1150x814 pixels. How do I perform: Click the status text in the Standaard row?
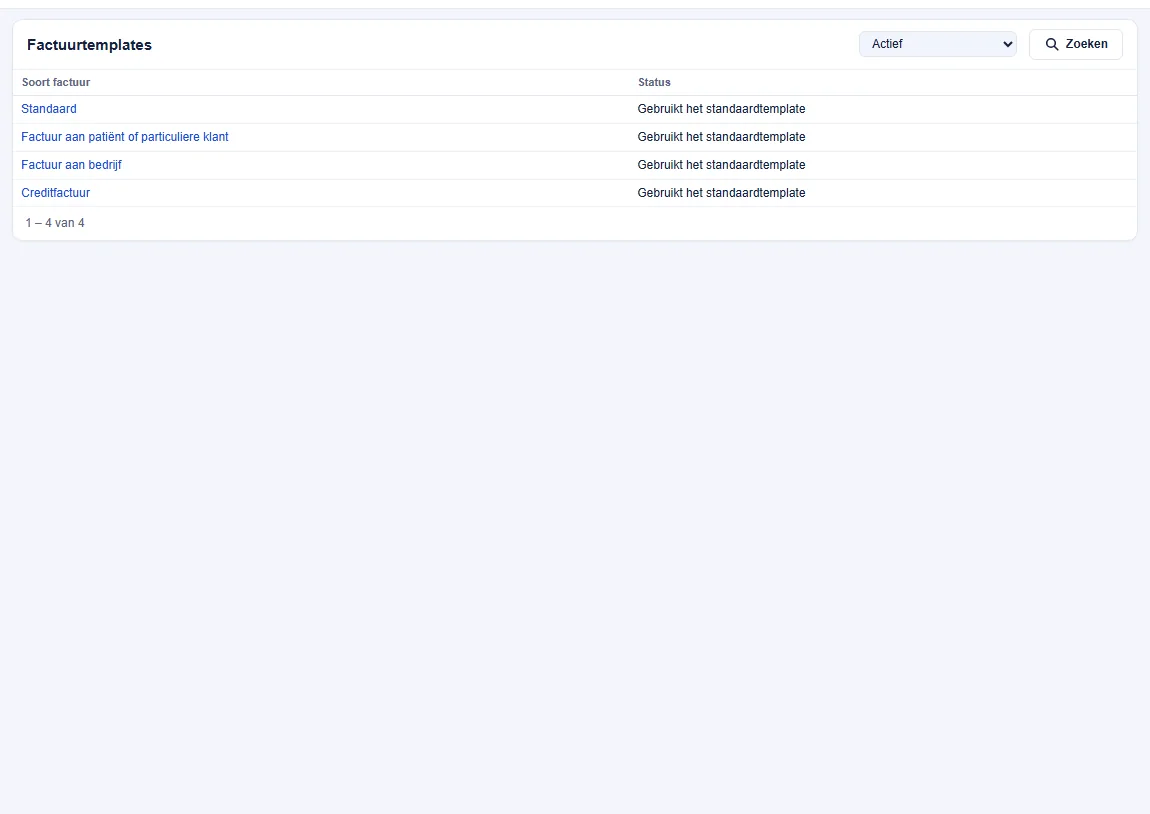721,109
